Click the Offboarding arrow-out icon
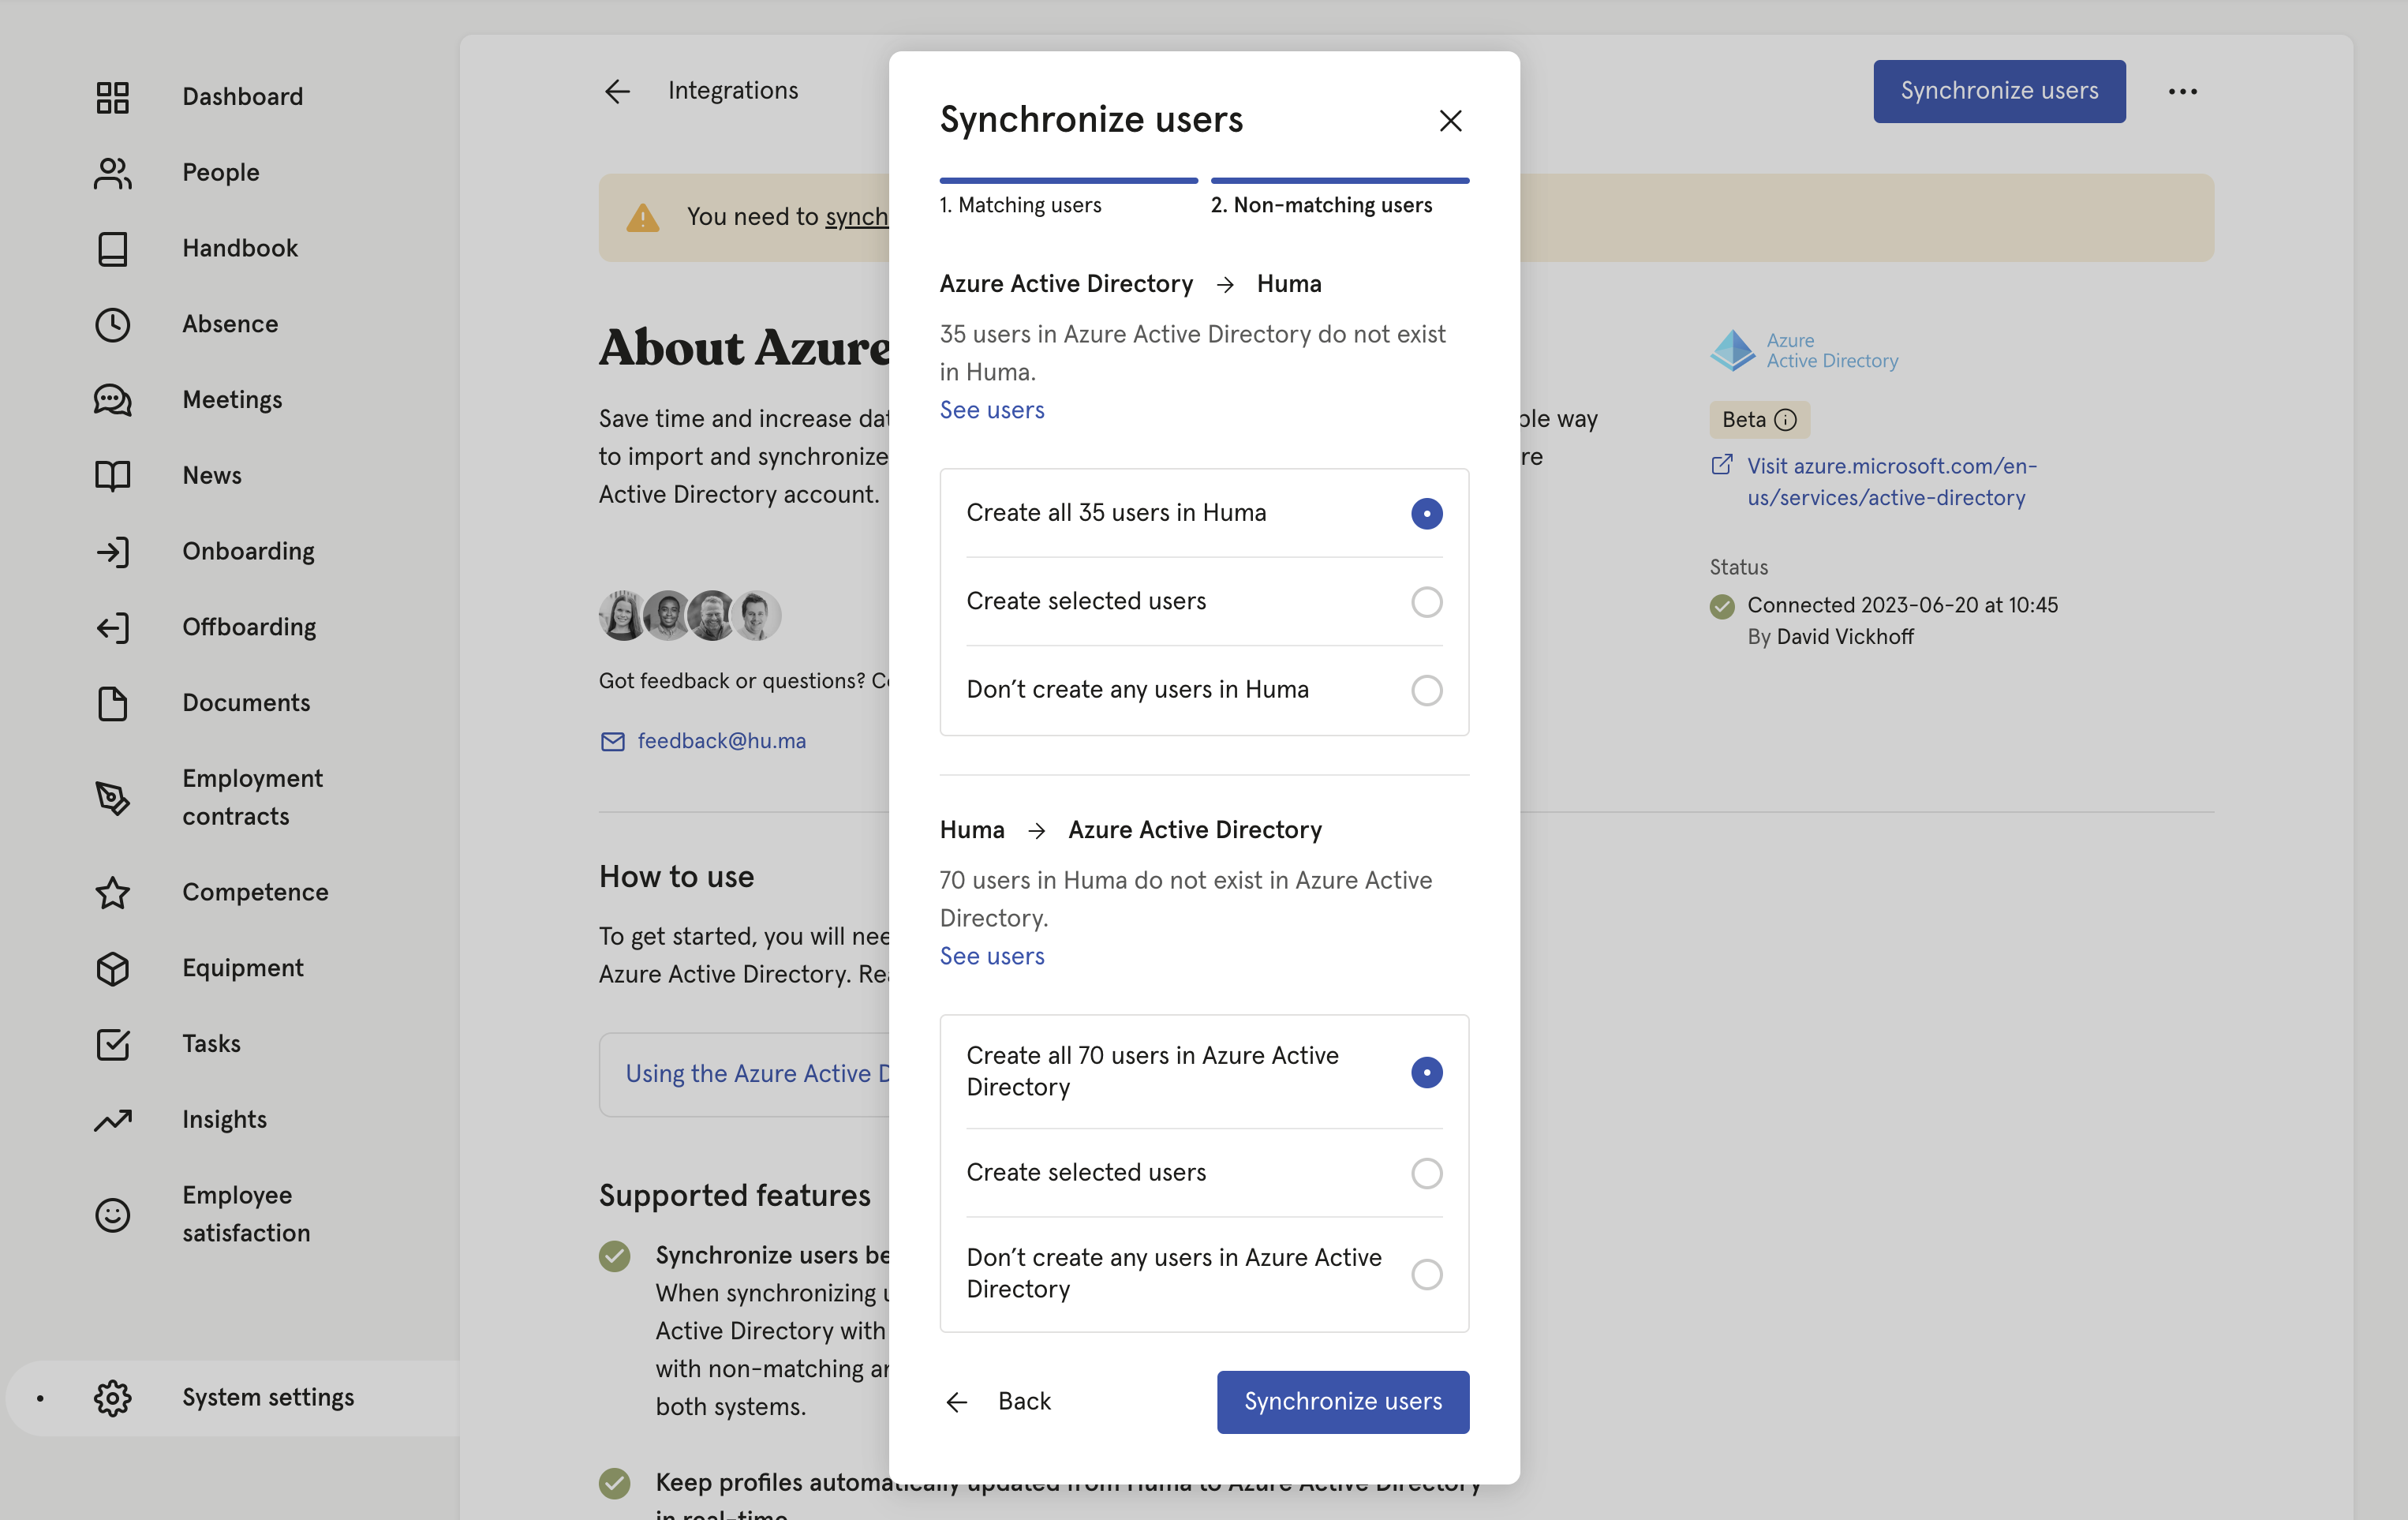The width and height of the screenshot is (2408, 1520). 112,628
